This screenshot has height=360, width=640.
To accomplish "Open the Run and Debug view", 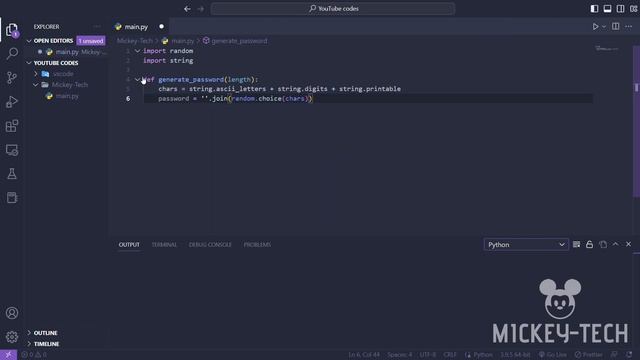I will coord(12,102).
